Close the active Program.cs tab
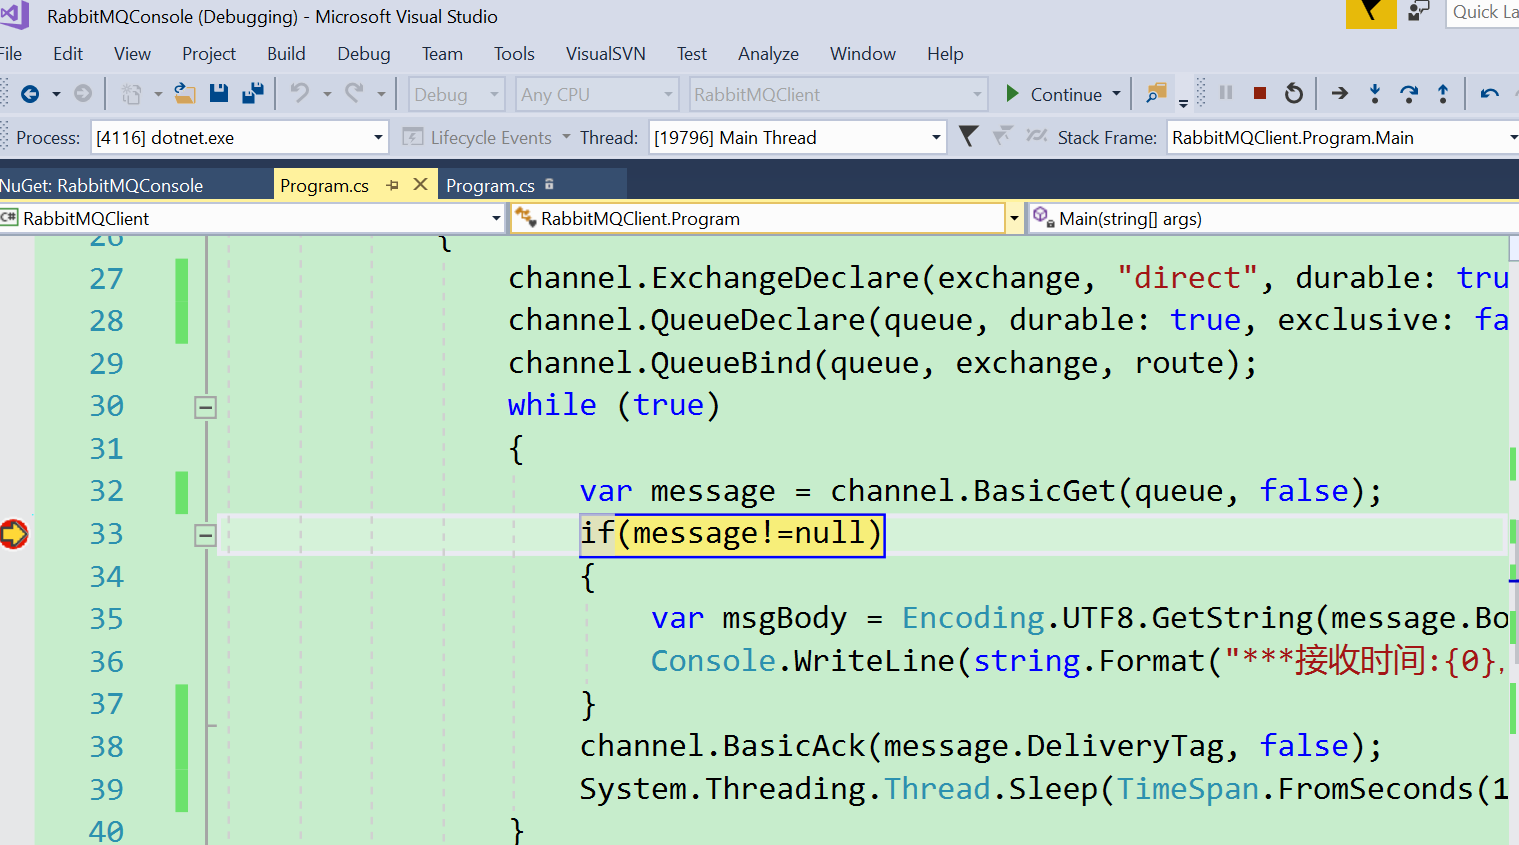This screenshot has width=1519, height=845. [x=421, y=185]
